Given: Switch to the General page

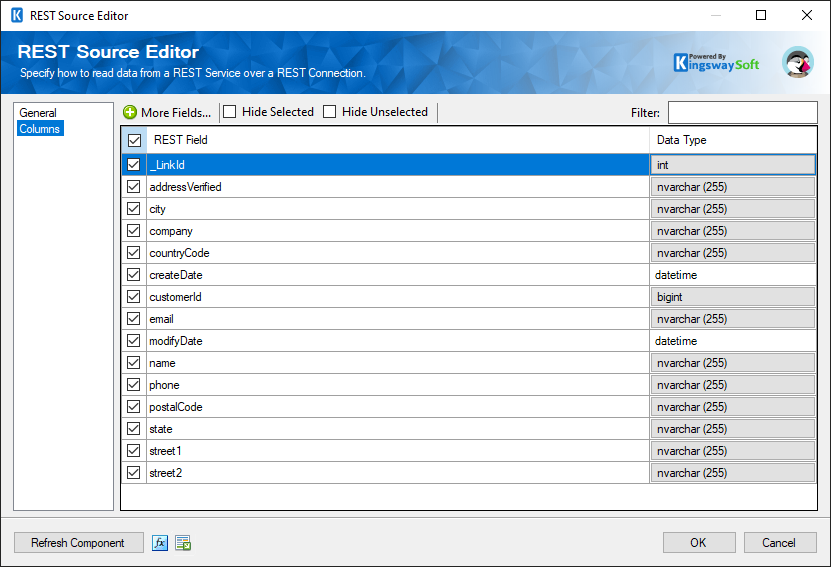Looking at the screenshot, I should pos(38,113).
